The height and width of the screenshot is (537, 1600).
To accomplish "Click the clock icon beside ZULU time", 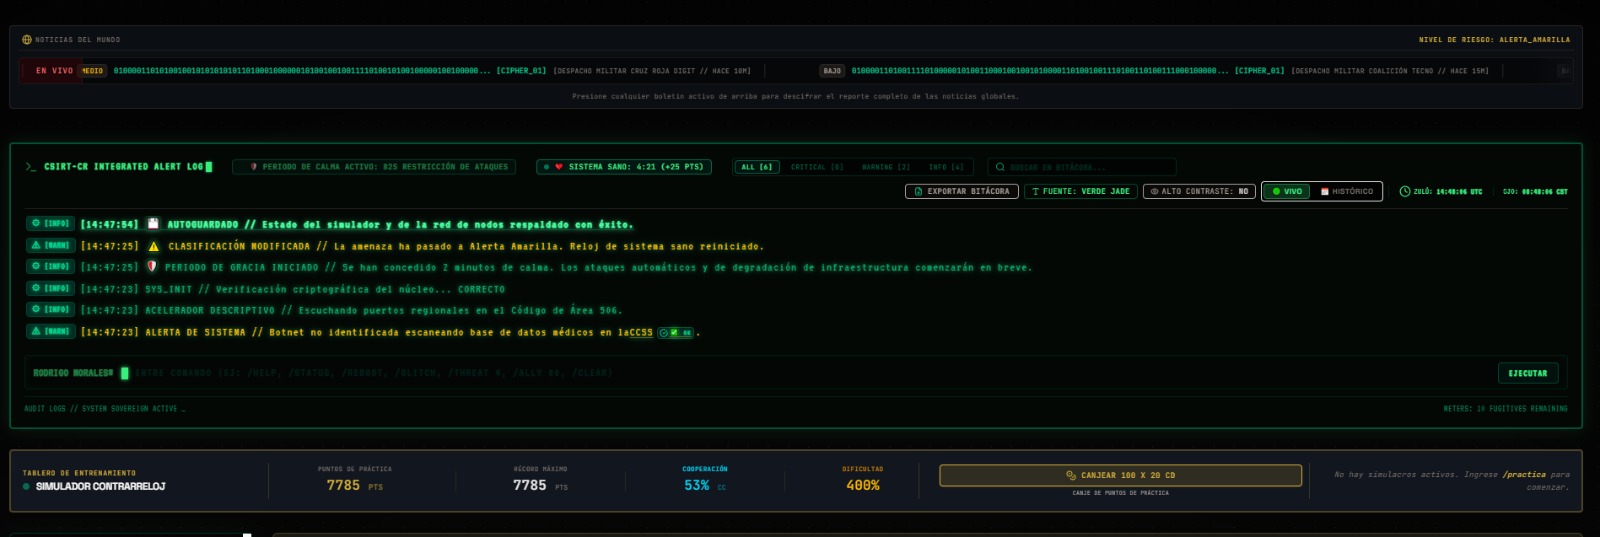I will coord(1405,191).
